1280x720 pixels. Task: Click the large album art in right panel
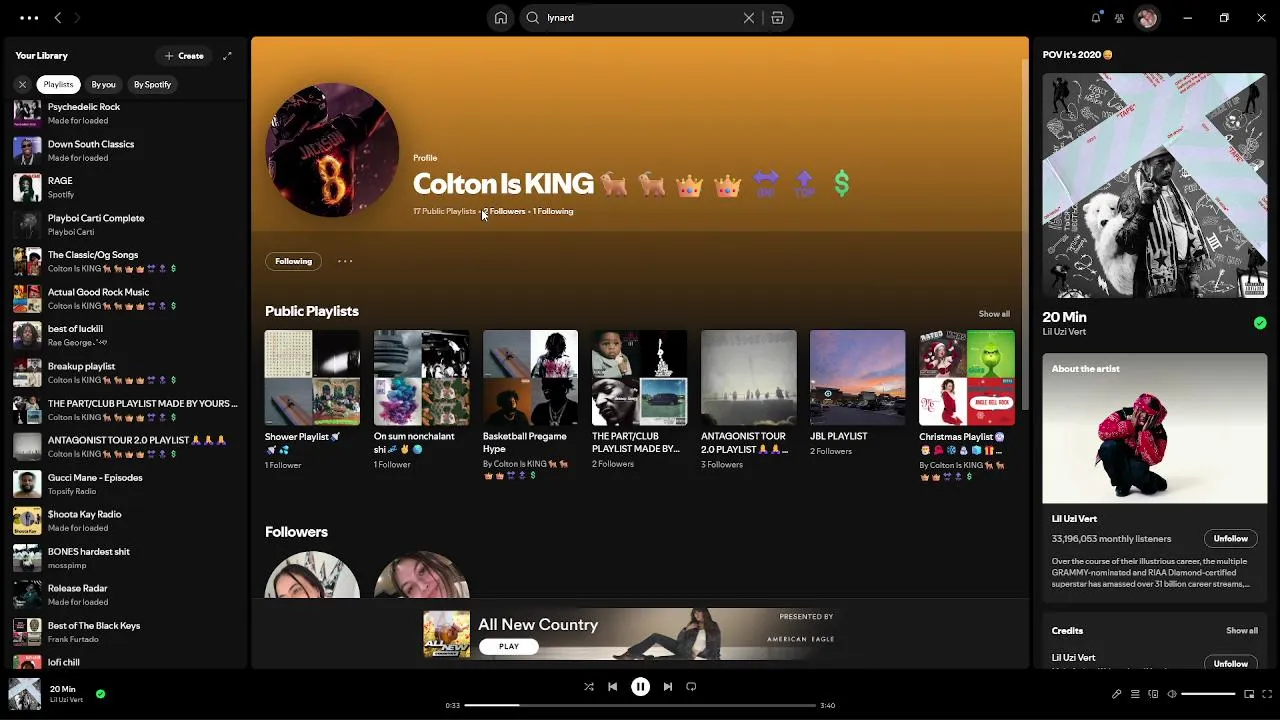click(x=1155, y=185)
